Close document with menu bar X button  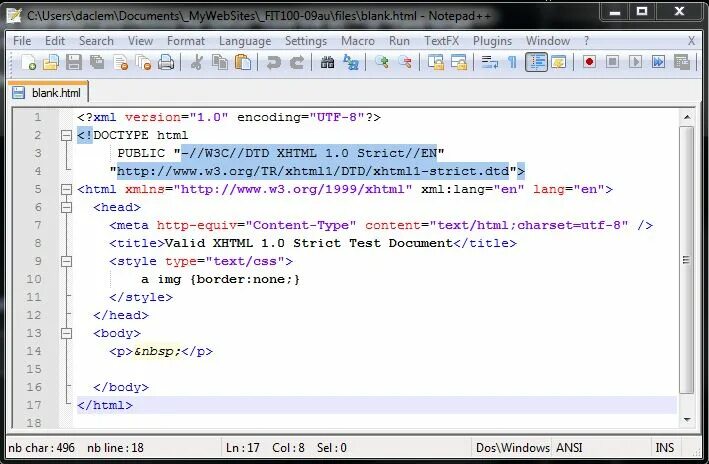tap(691, 41)
